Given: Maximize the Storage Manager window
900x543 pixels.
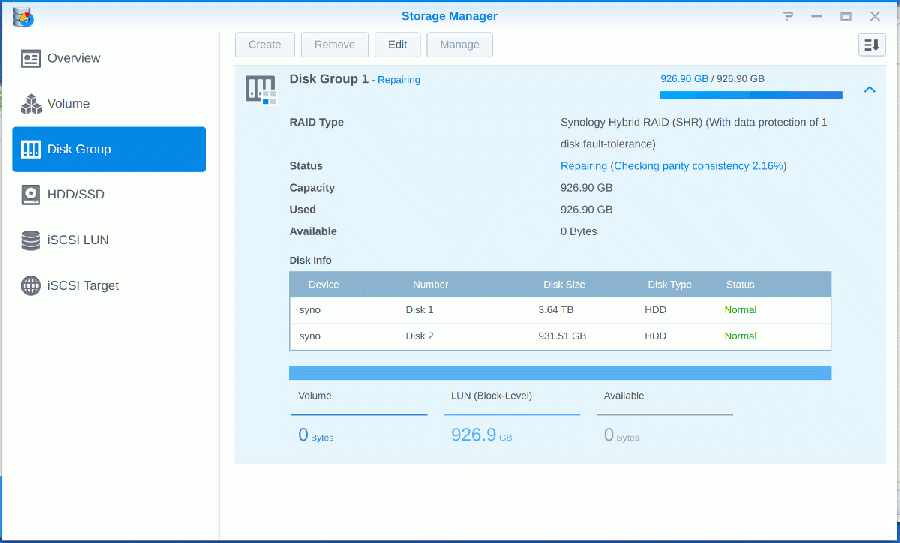Looking at the screenshot, I should tap(845, 16).
